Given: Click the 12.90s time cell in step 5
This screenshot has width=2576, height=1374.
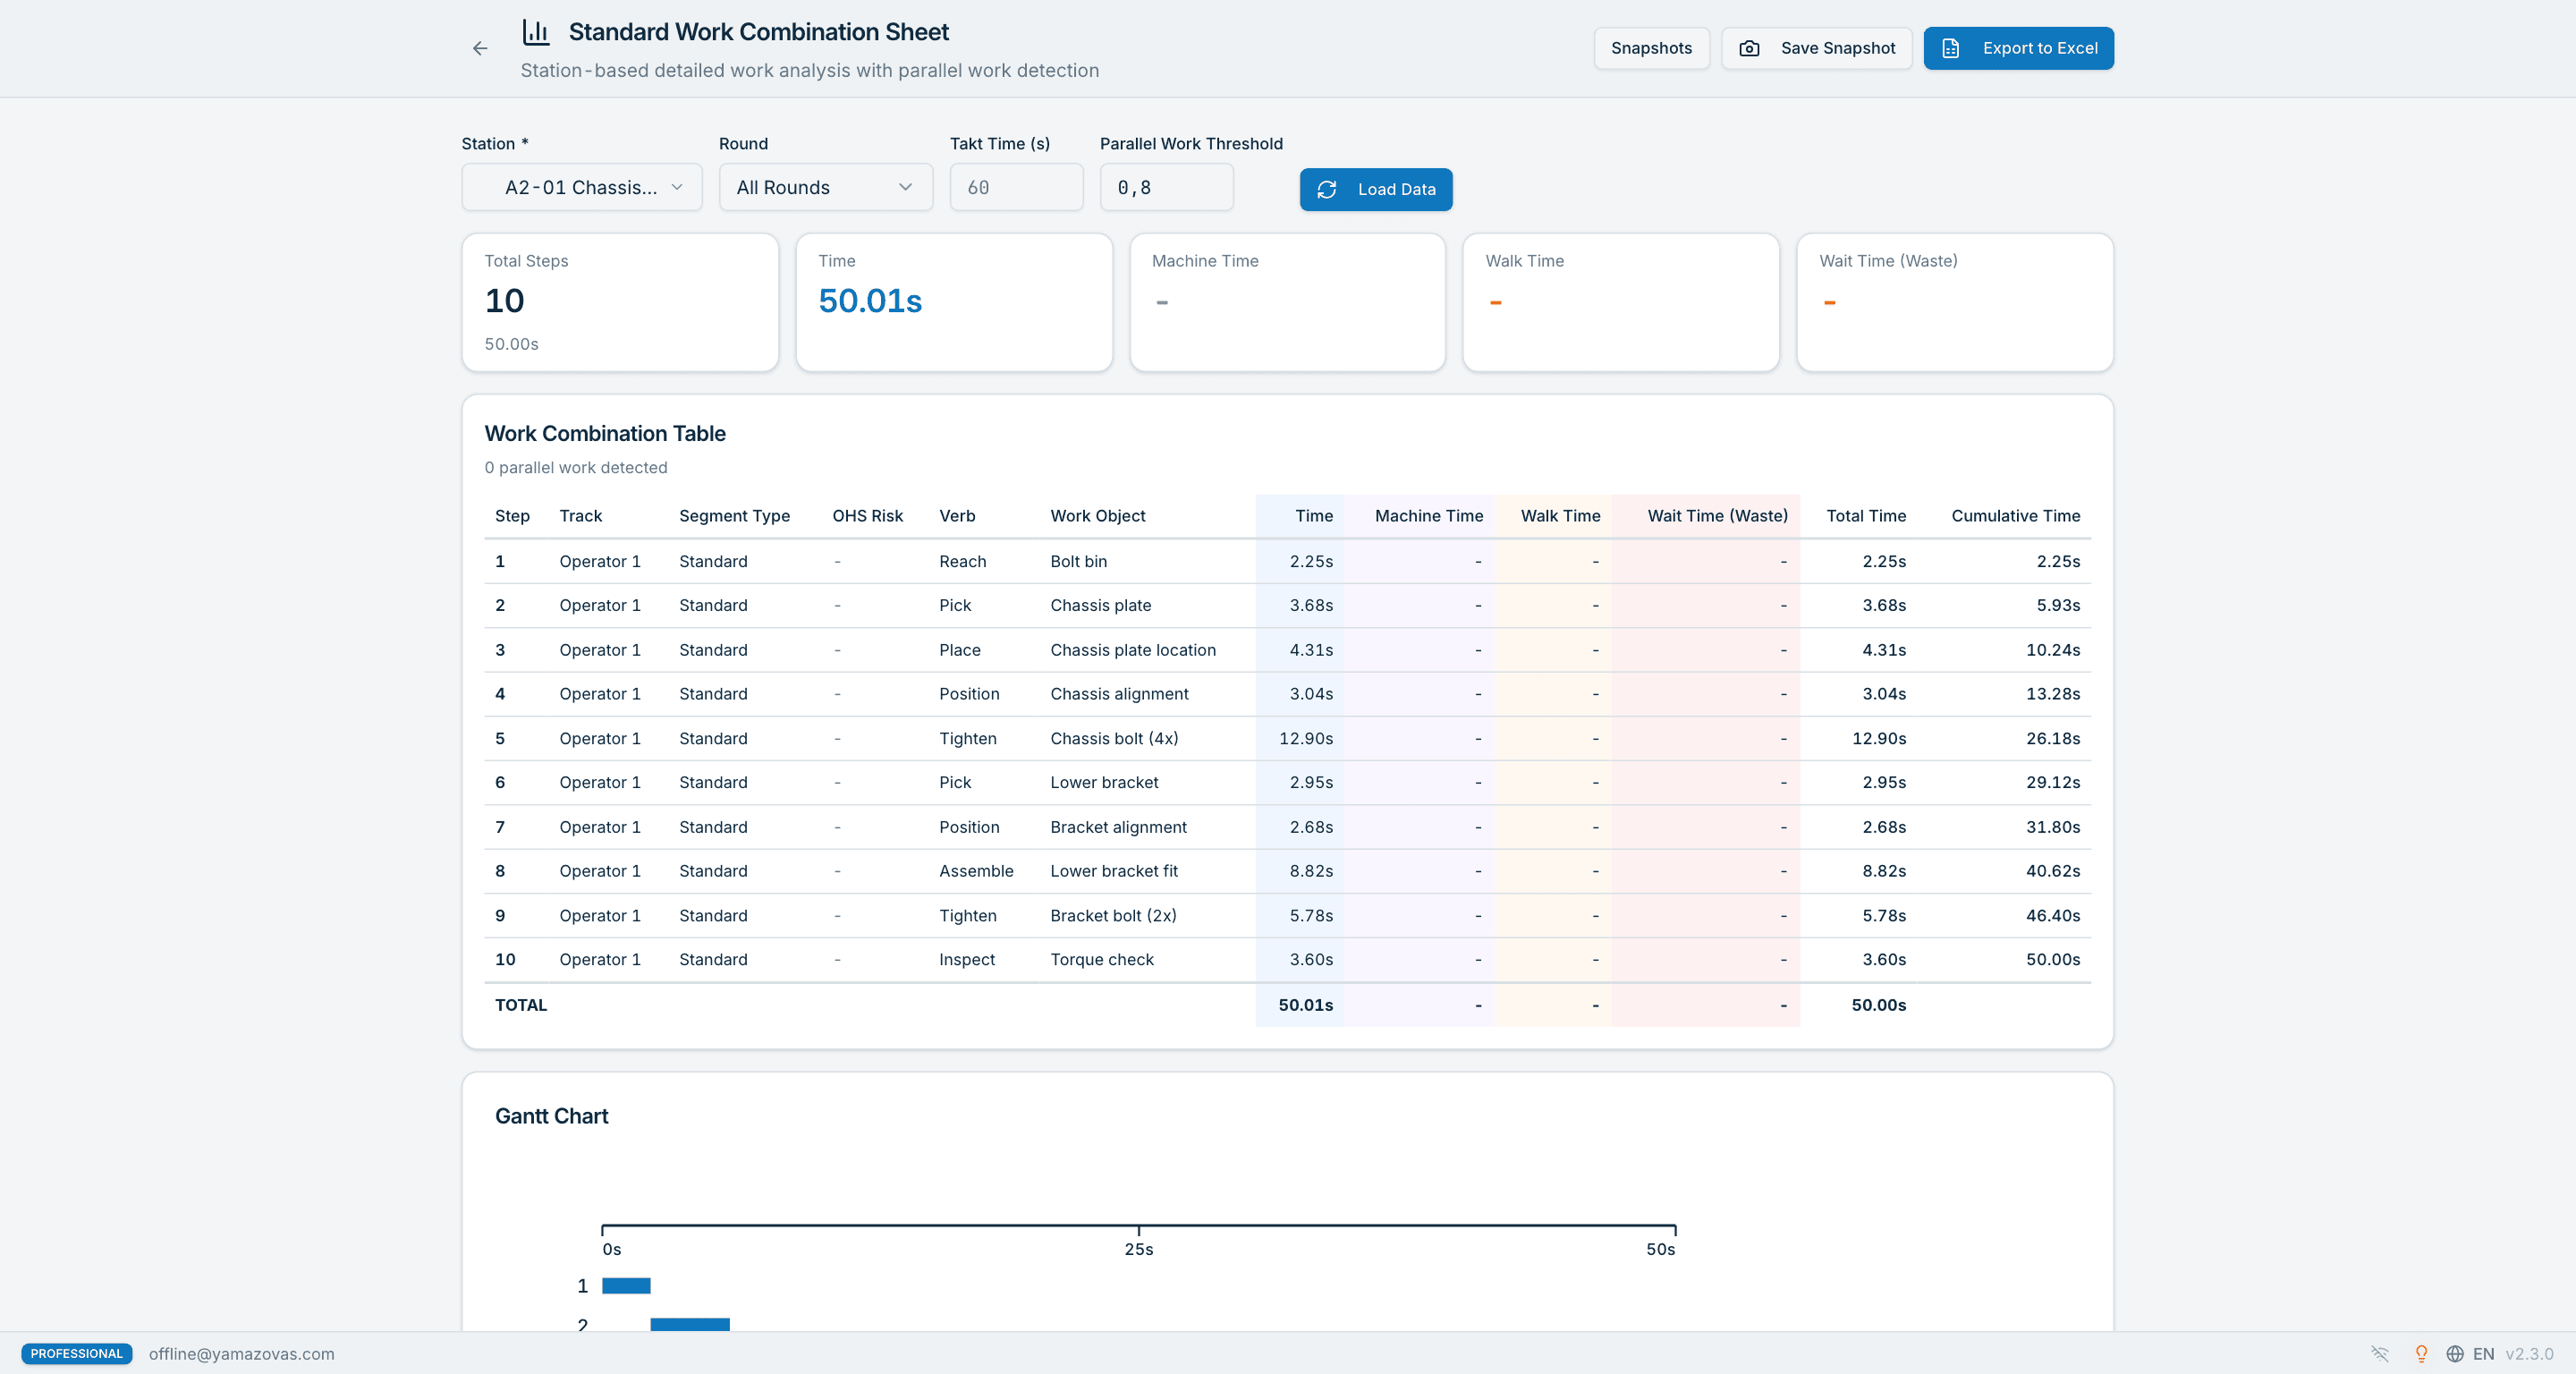Looking at the screenshot, I should (1306, 738).
